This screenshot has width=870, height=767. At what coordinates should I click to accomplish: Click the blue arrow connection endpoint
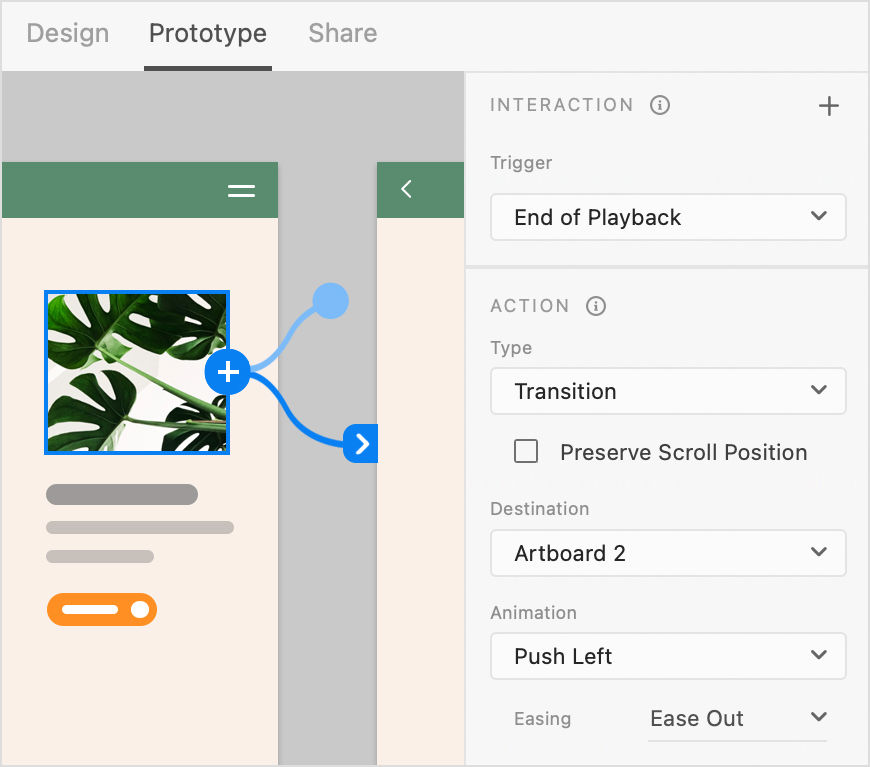(361, 443)
